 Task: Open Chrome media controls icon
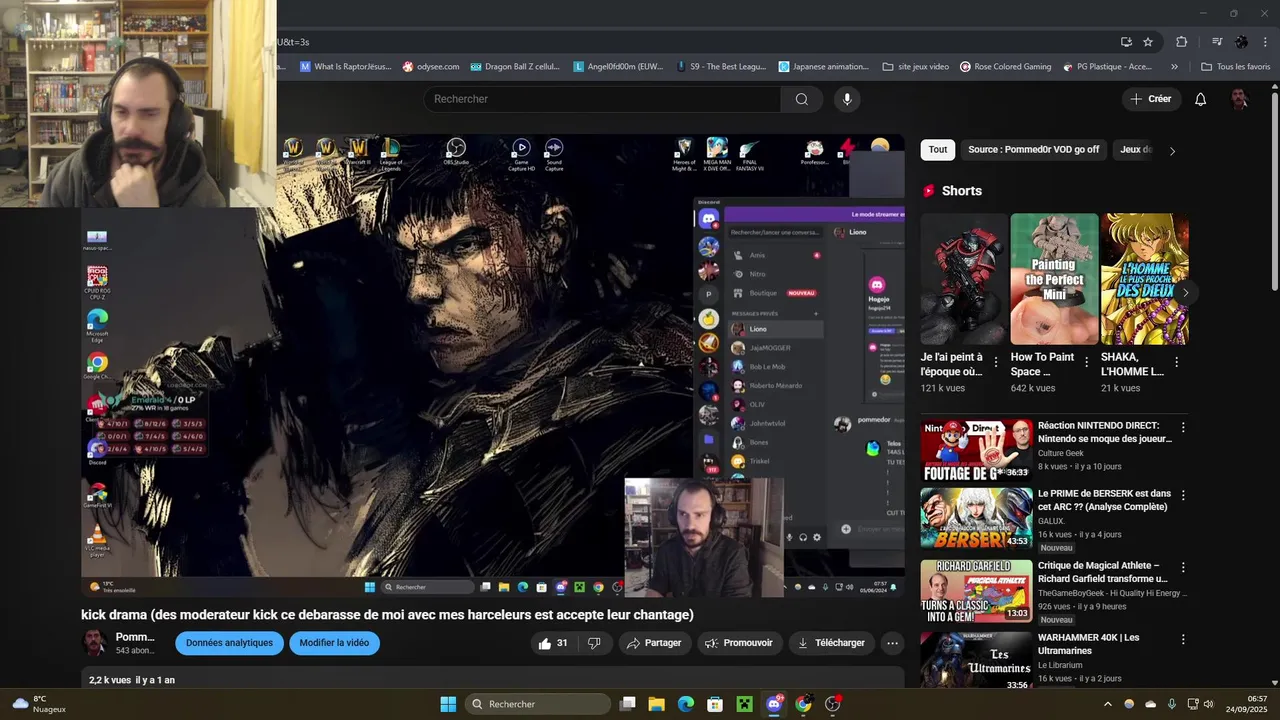[1217, 42]
